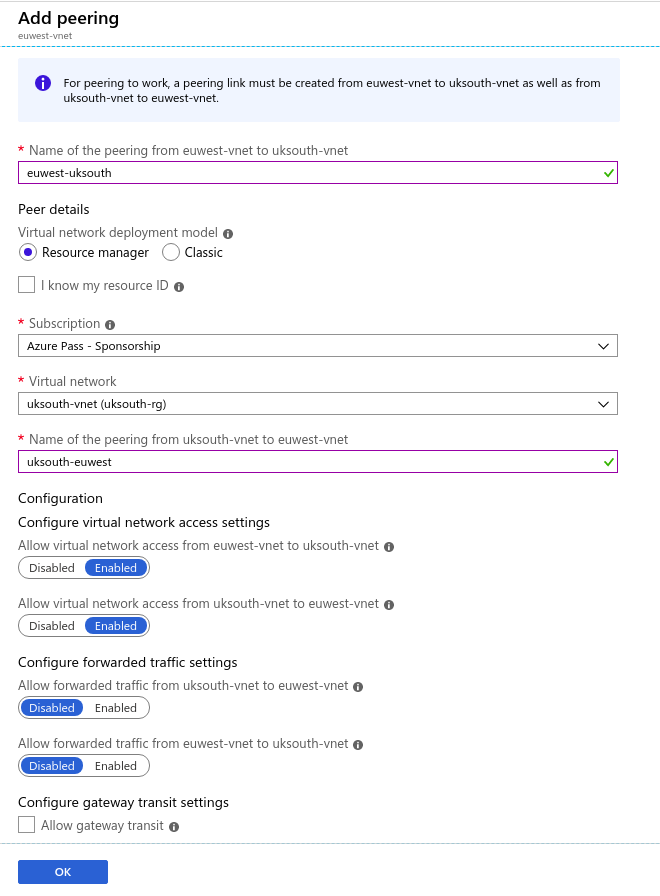
Task: Click info icon for forwarded traffic uksouth-vnet to euwest-vnet
Action: click(358, 687)
